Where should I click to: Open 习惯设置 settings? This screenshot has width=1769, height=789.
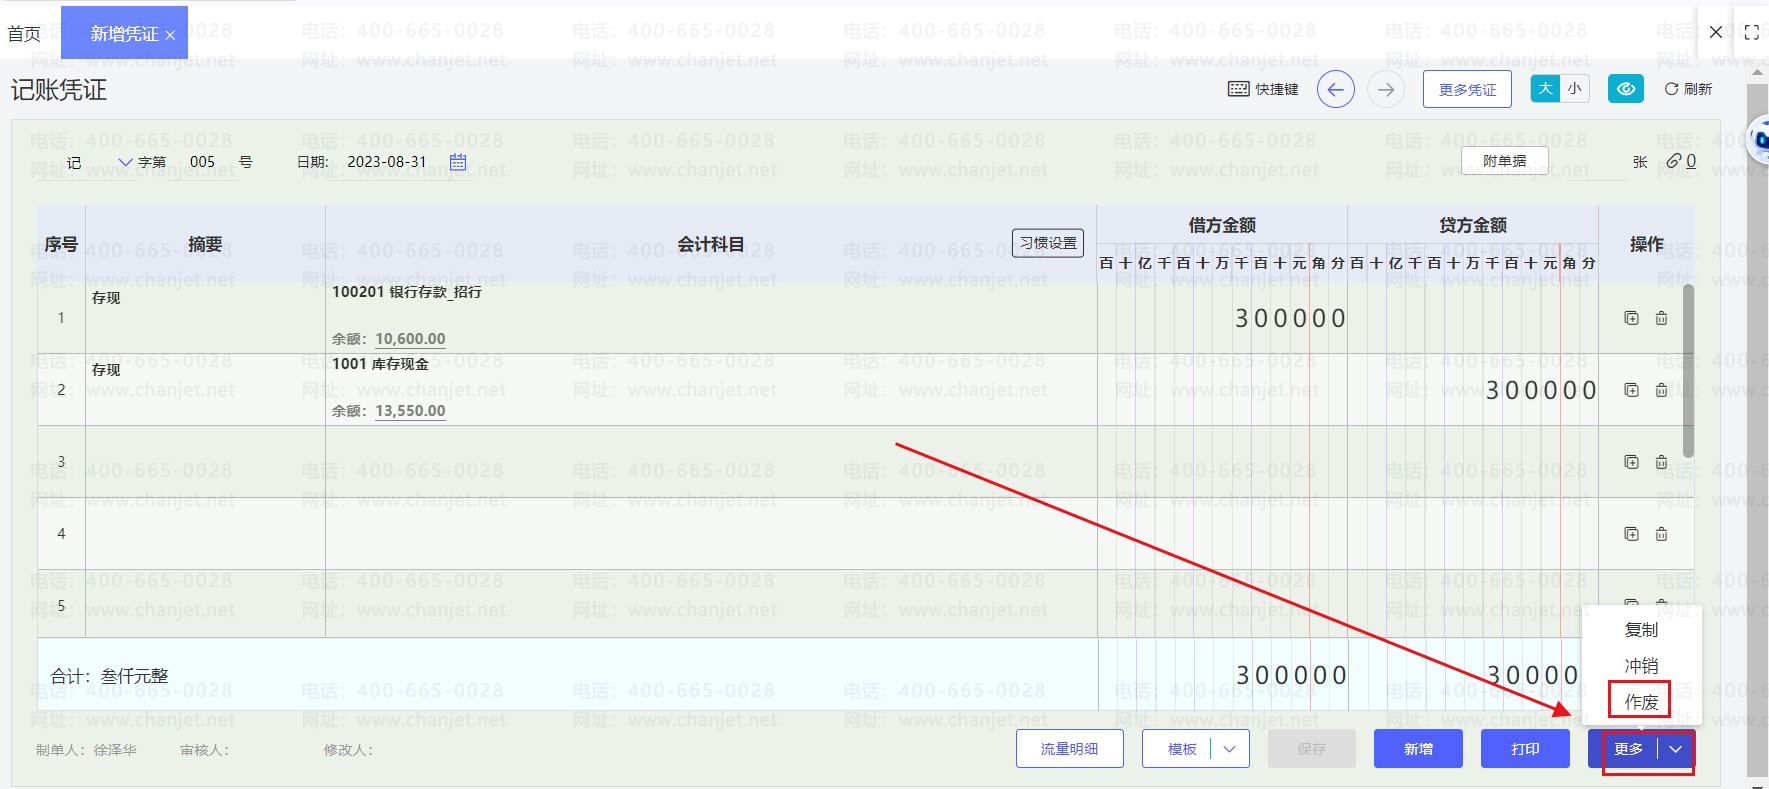tap(1048, 243)
